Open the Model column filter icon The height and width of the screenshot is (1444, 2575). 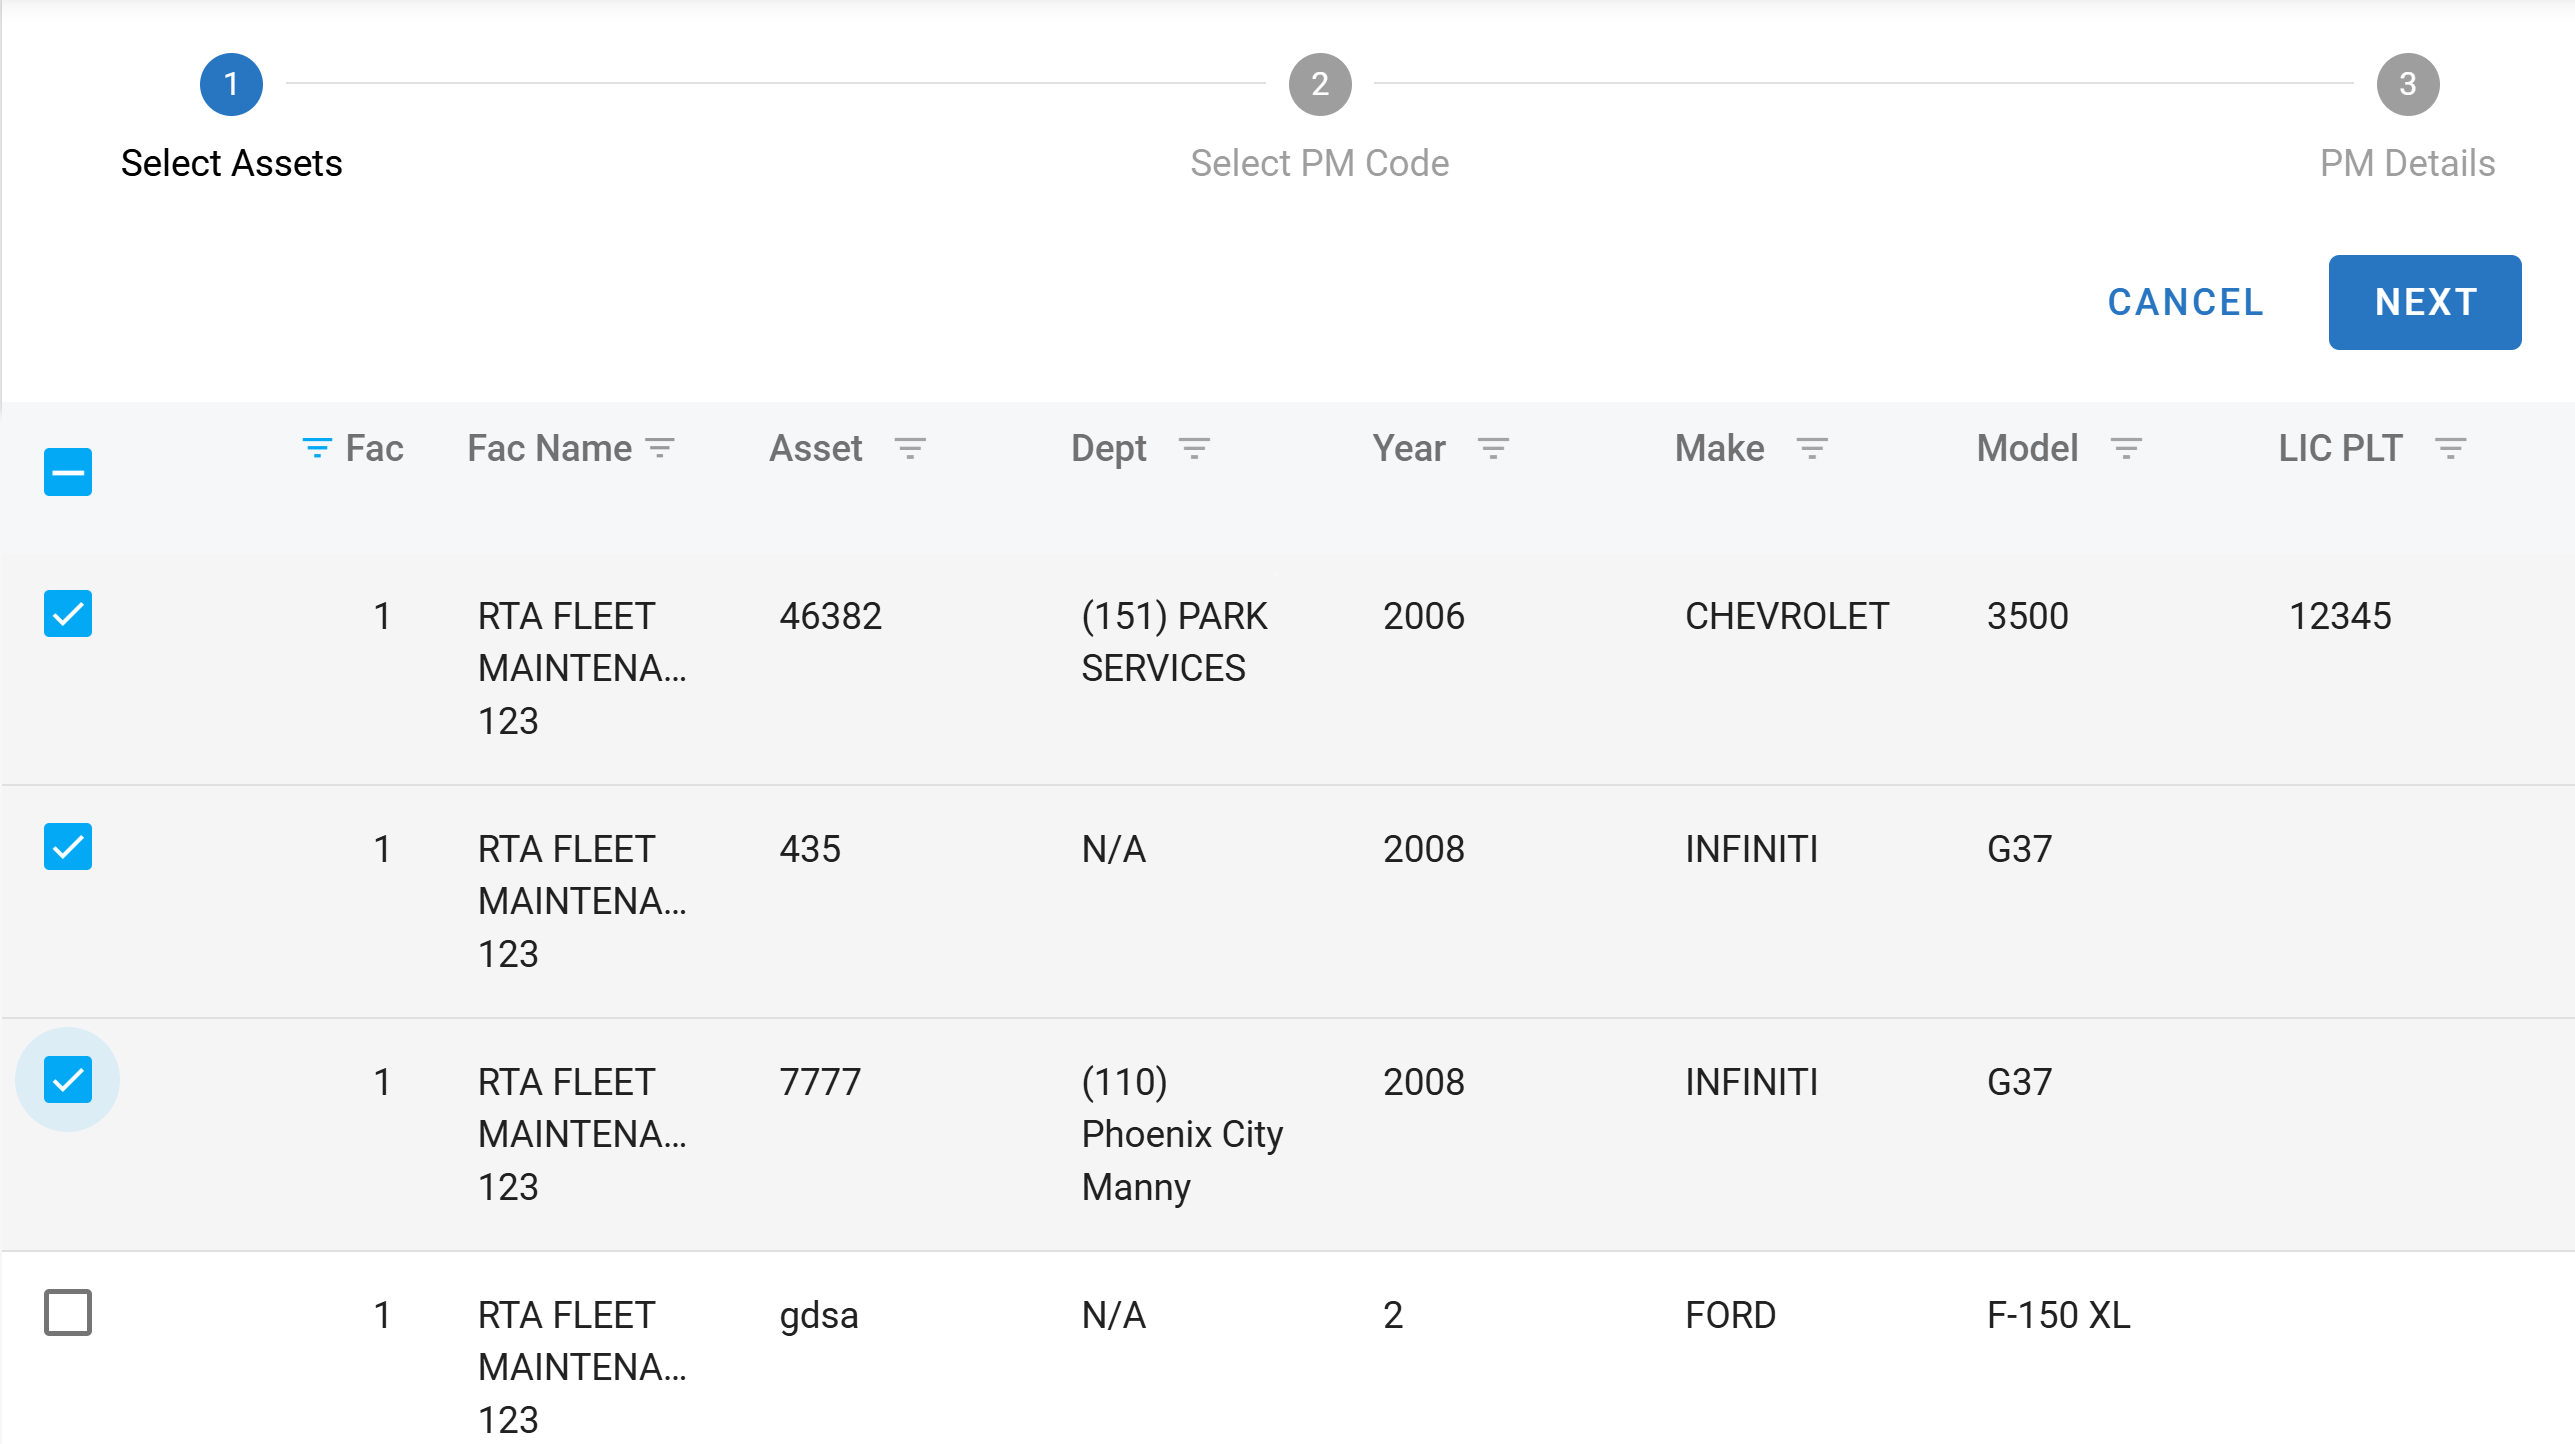[2125, 448]
